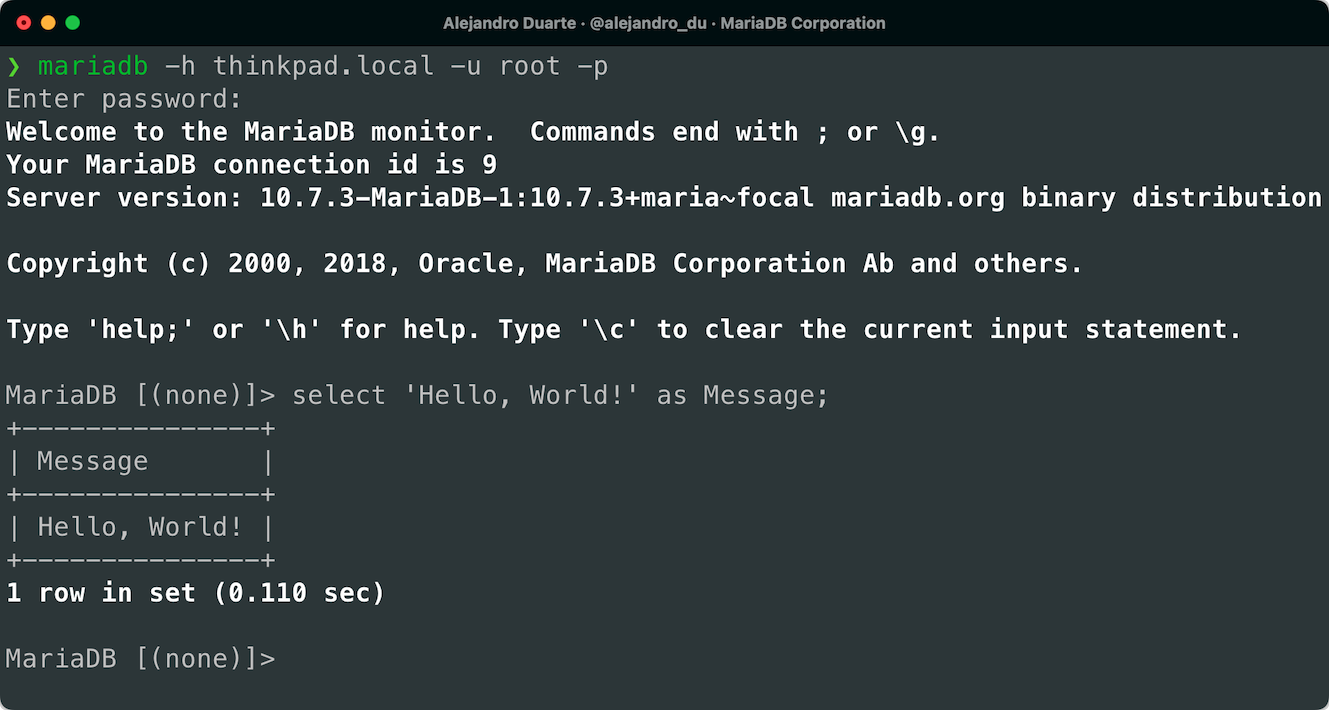Click the green shell prompt chevron
The image size is (1329, 710).
[14, 67]
